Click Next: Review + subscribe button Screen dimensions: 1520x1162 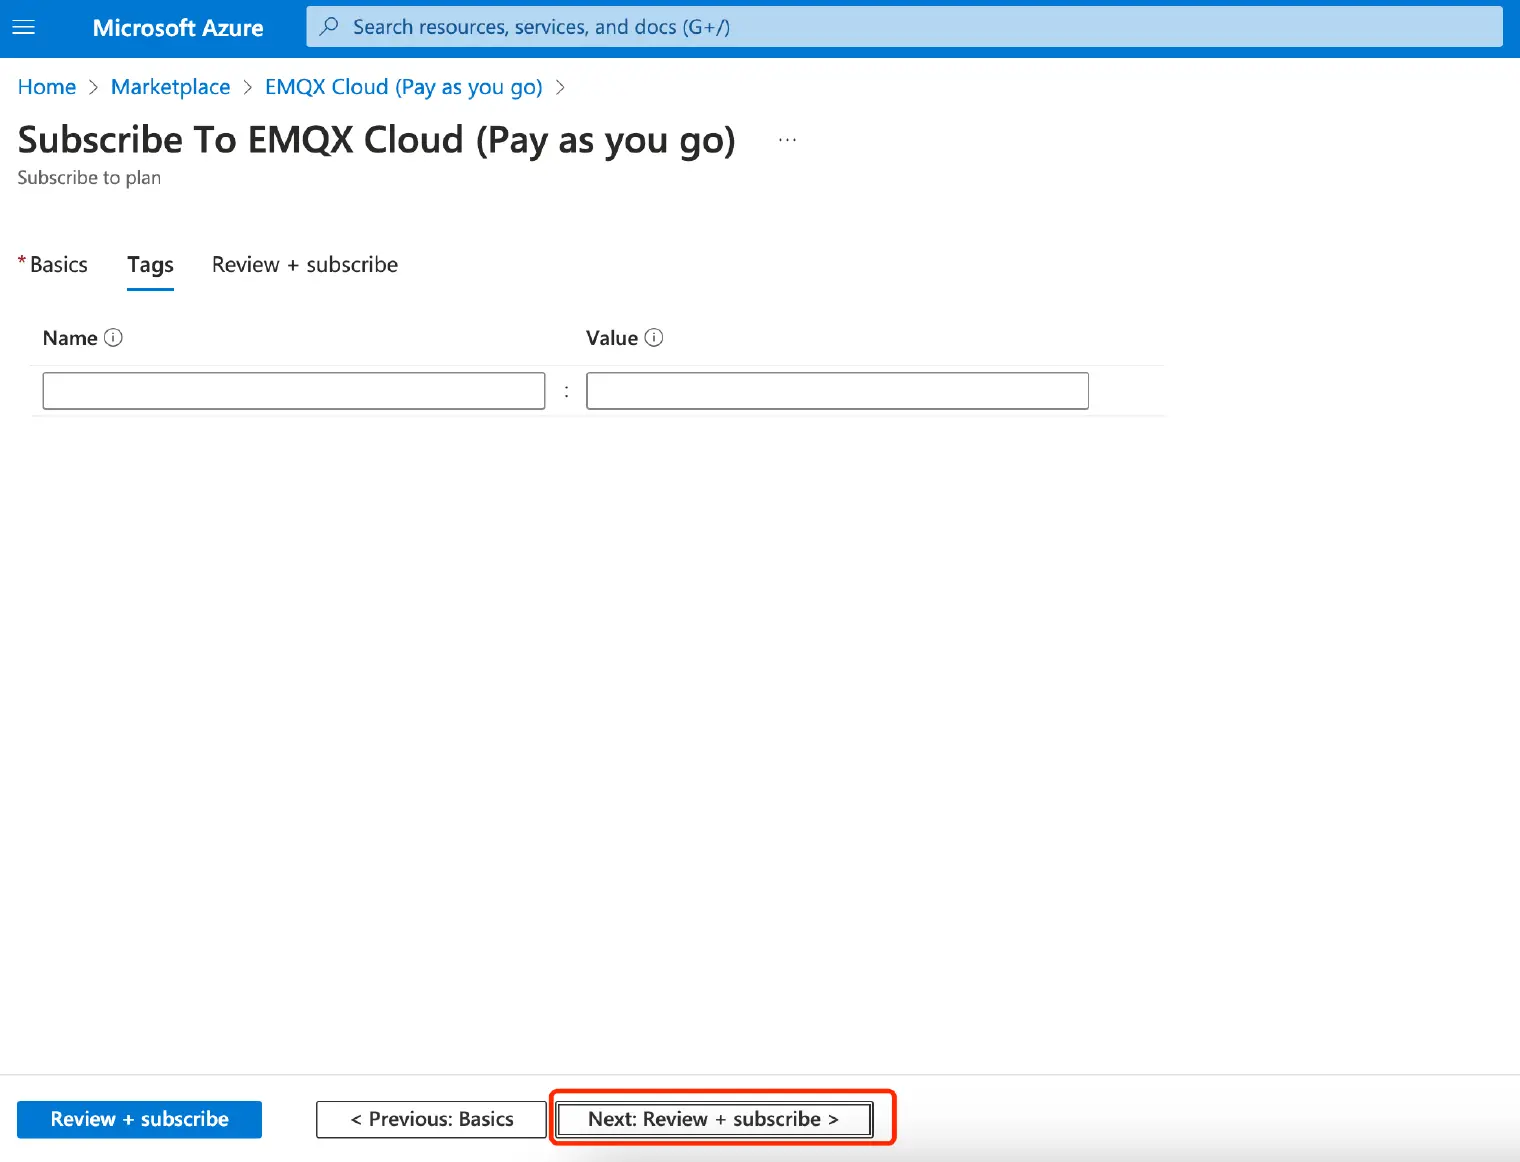714,1119
